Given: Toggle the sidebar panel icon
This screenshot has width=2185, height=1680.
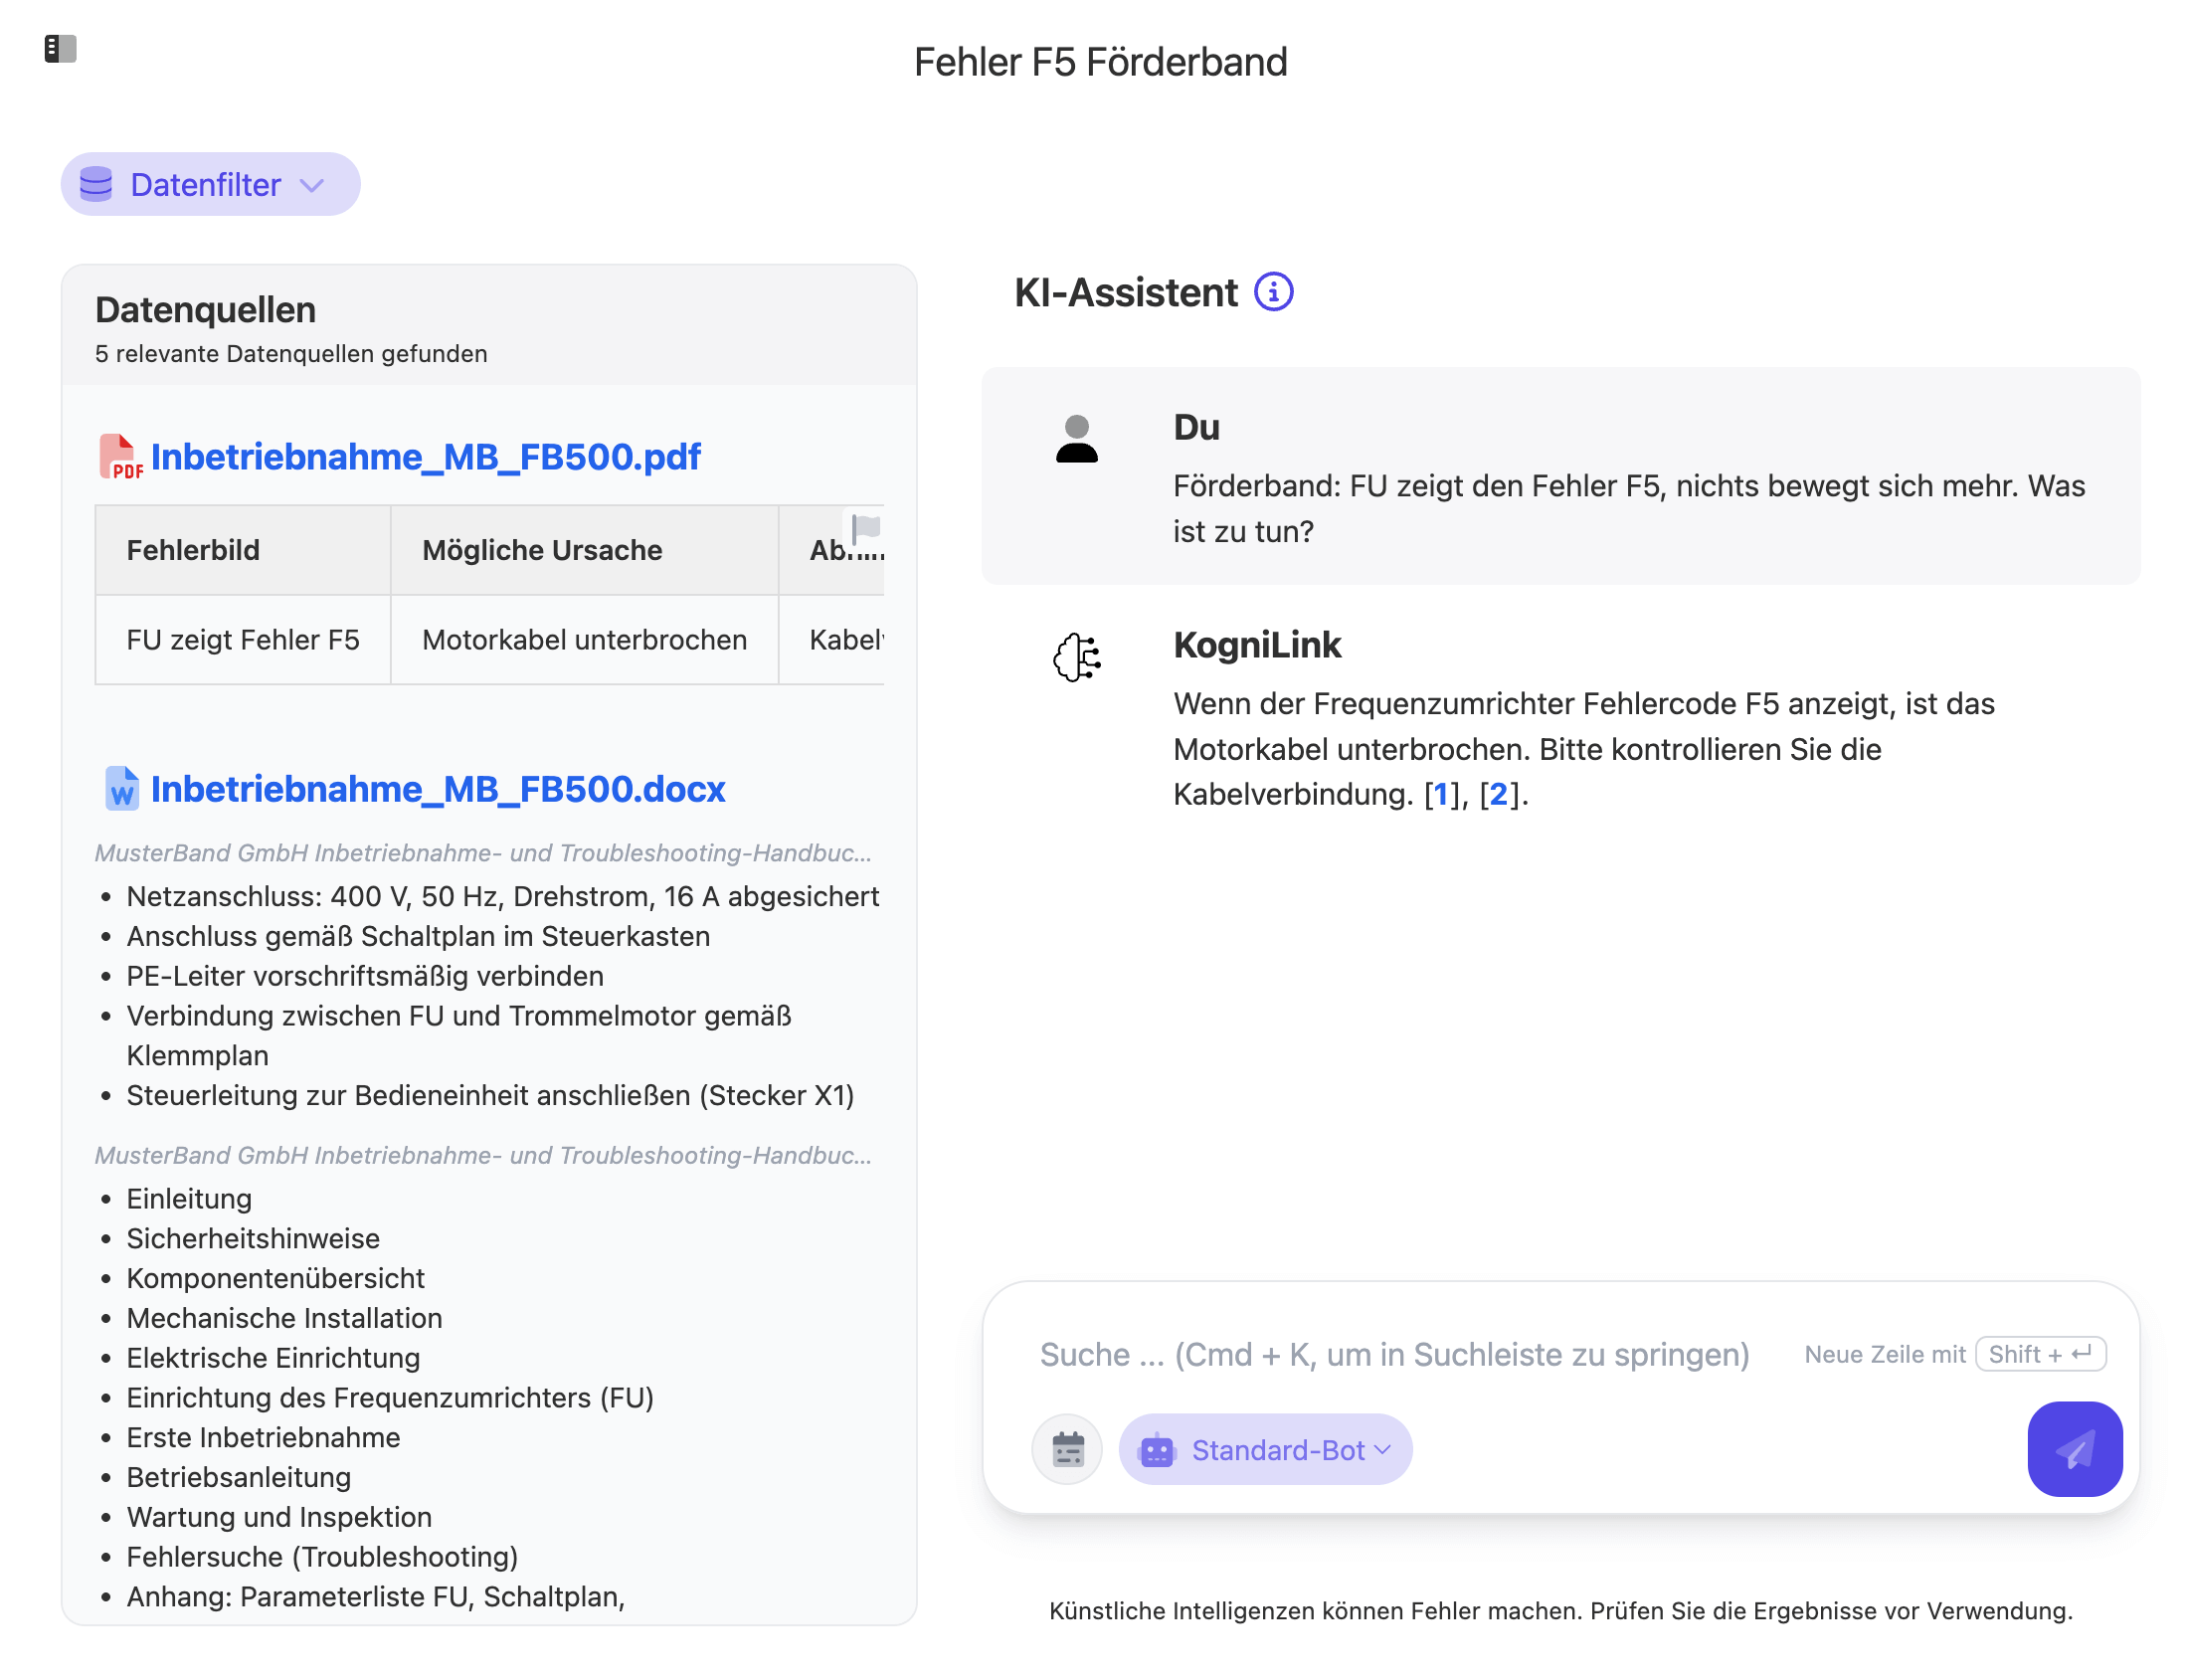Looking at the screenshot, I should [60, 48].
